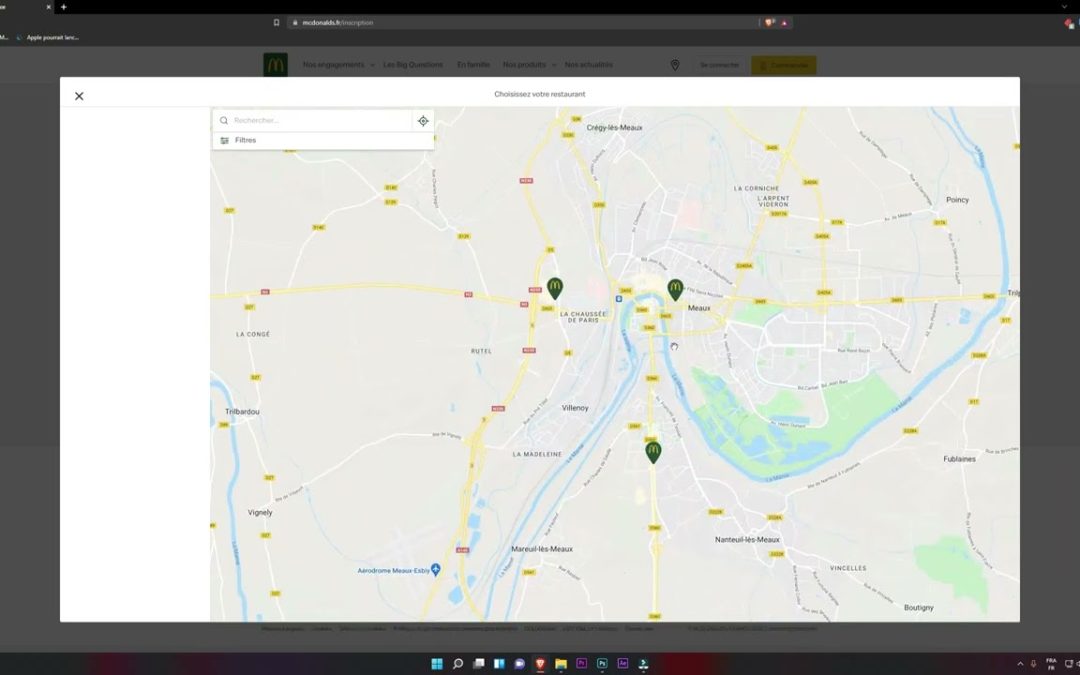Click the Brave browser taskbar icon
The image size is (1080, 675).
[540, 663]
